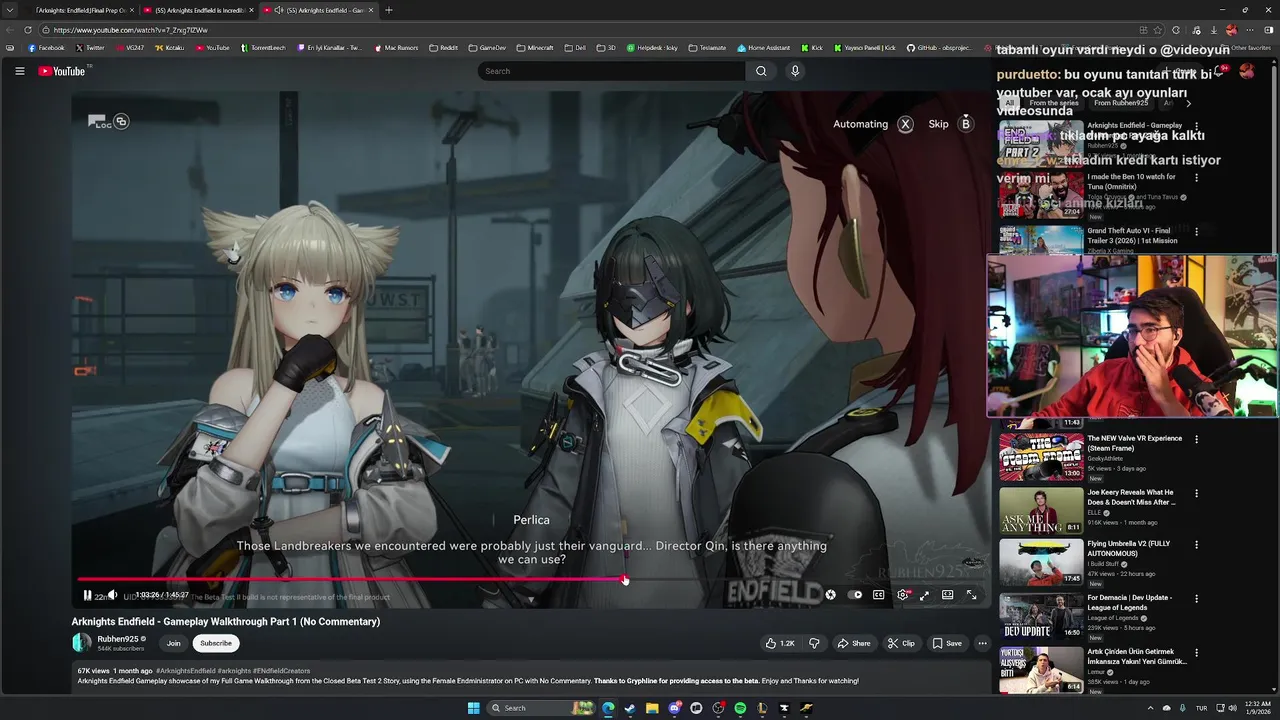
Task: Open options for 'Joe Keery Reveals' video
Action: pyautogui.click(x=1196, y=493)
